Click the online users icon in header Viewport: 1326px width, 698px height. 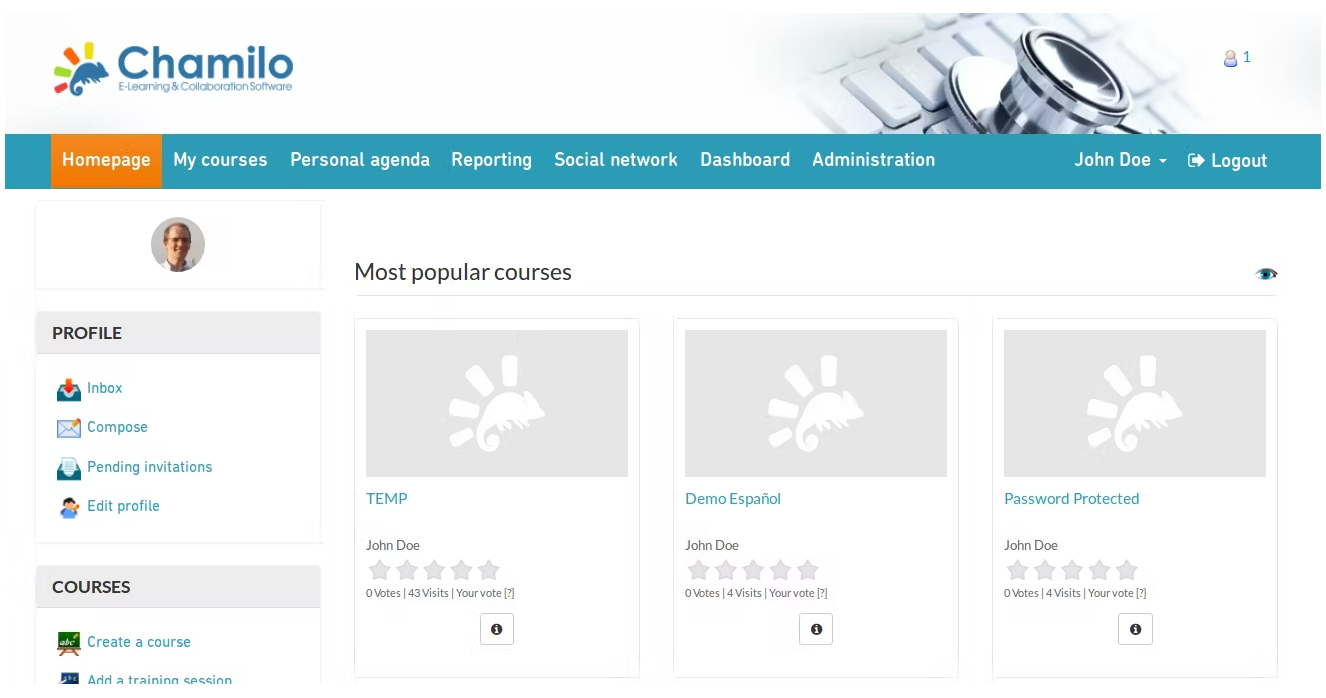click(1230, 58)
